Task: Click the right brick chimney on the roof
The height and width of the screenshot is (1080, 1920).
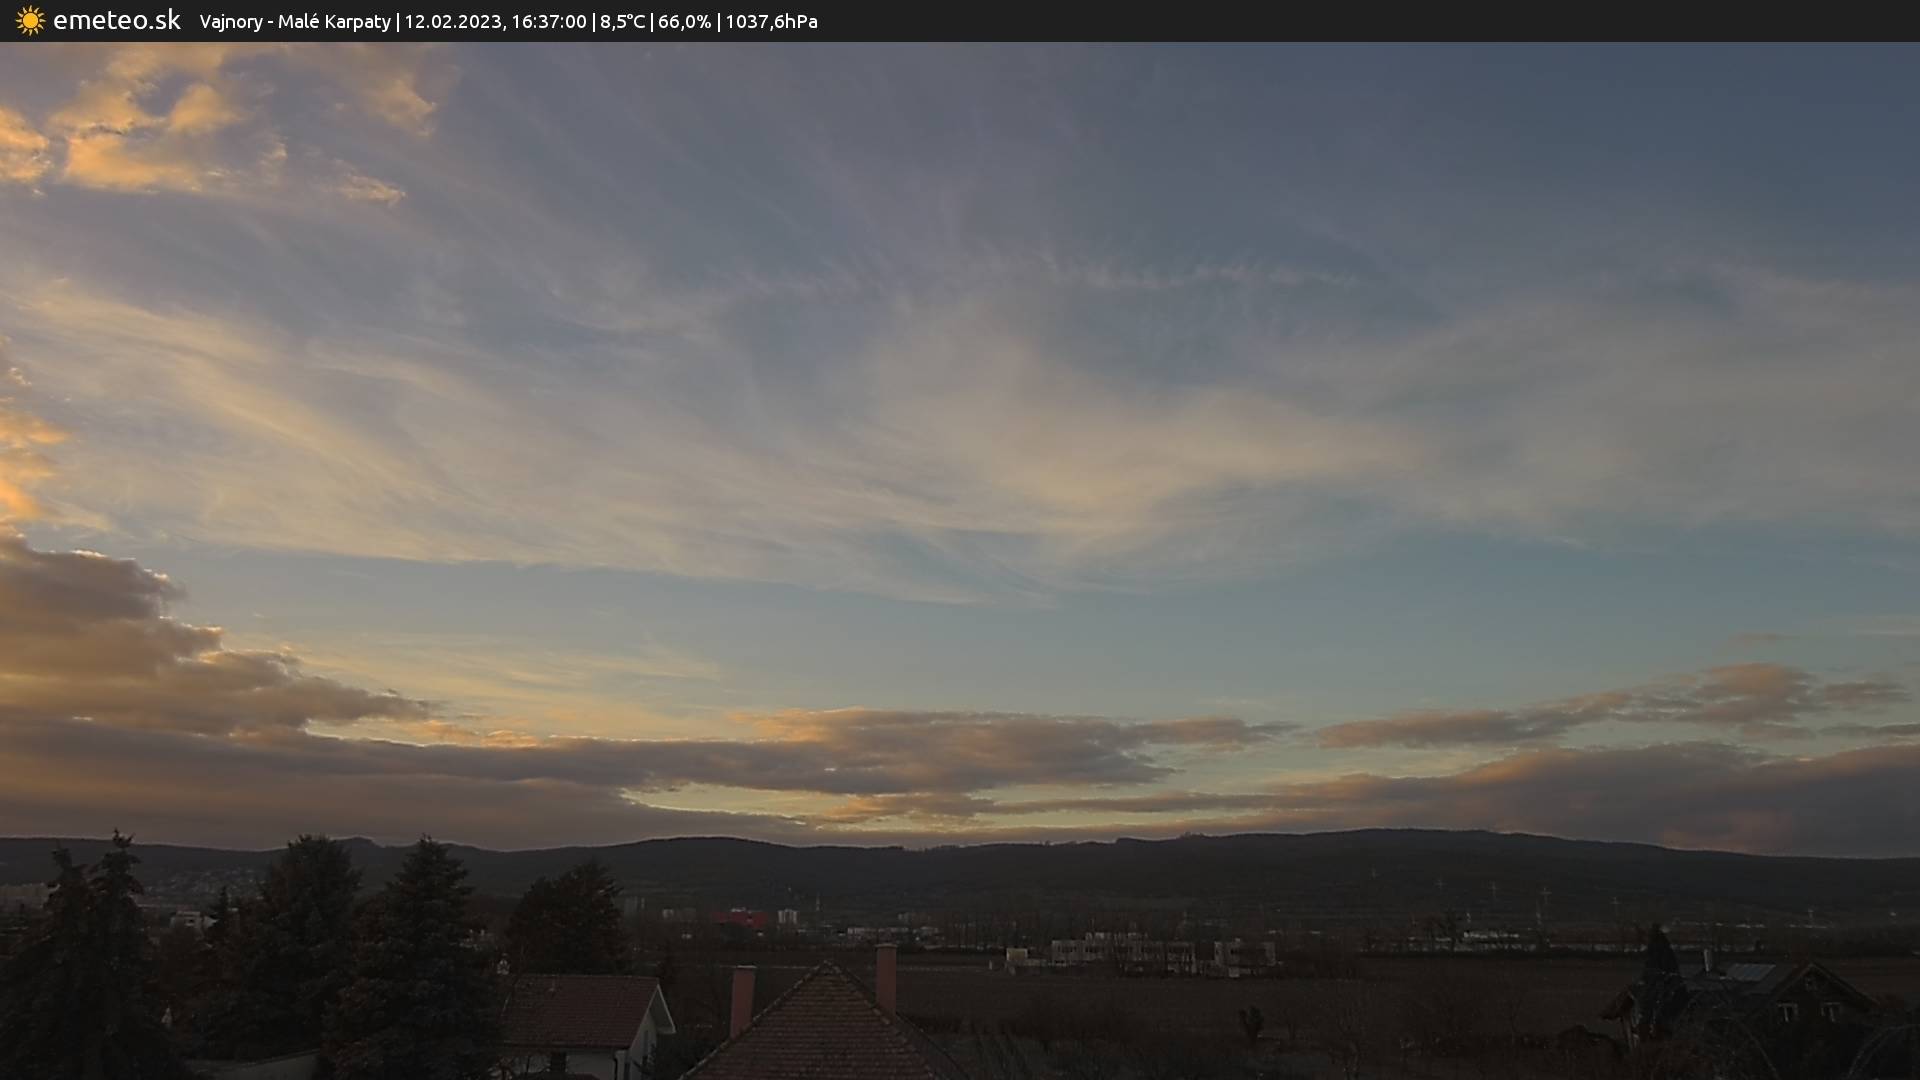Action: [x=885, y=975]
